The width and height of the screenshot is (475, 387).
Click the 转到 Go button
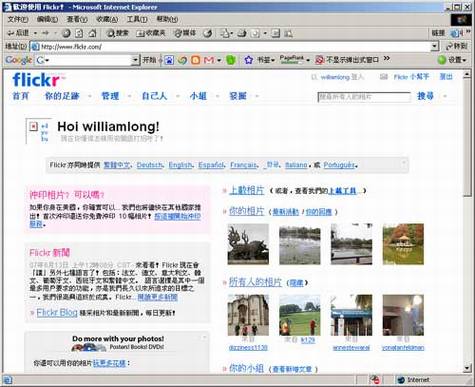(456, 46)
